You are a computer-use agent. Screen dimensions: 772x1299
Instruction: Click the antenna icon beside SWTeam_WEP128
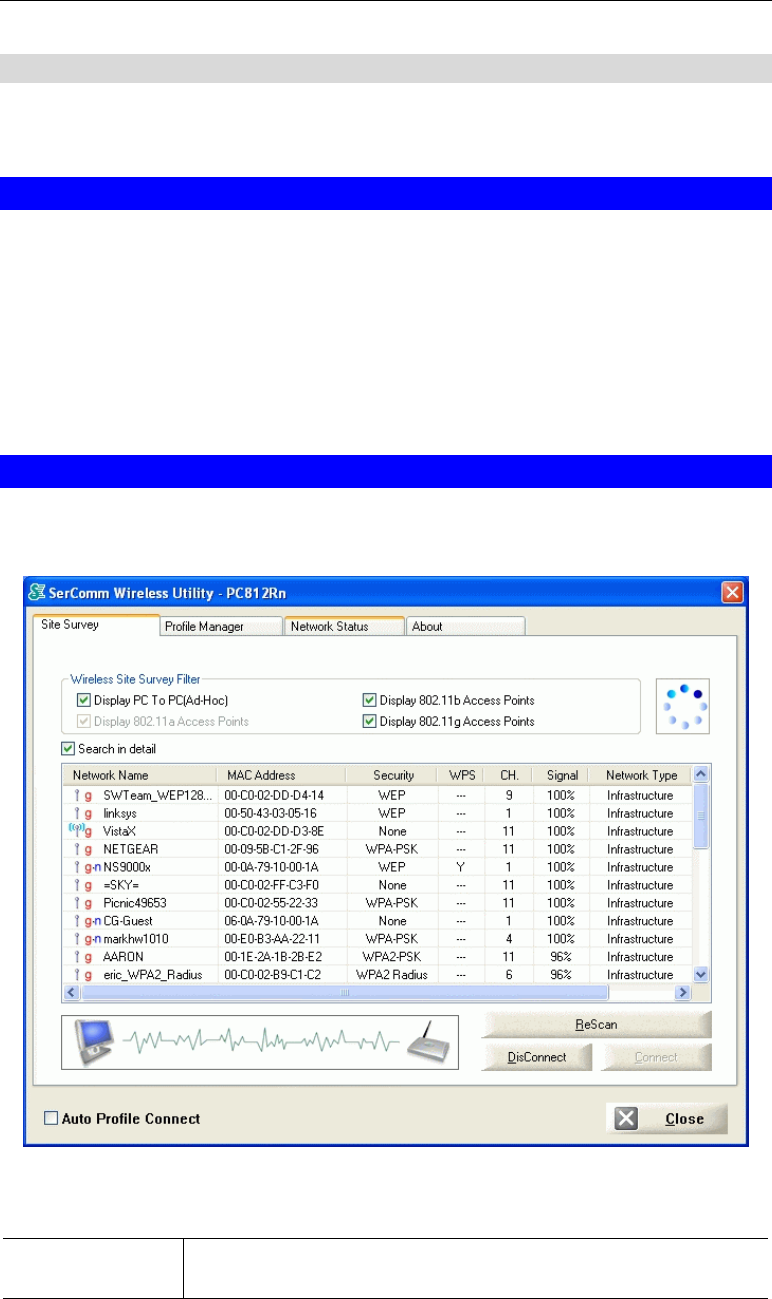click(76, 795)
